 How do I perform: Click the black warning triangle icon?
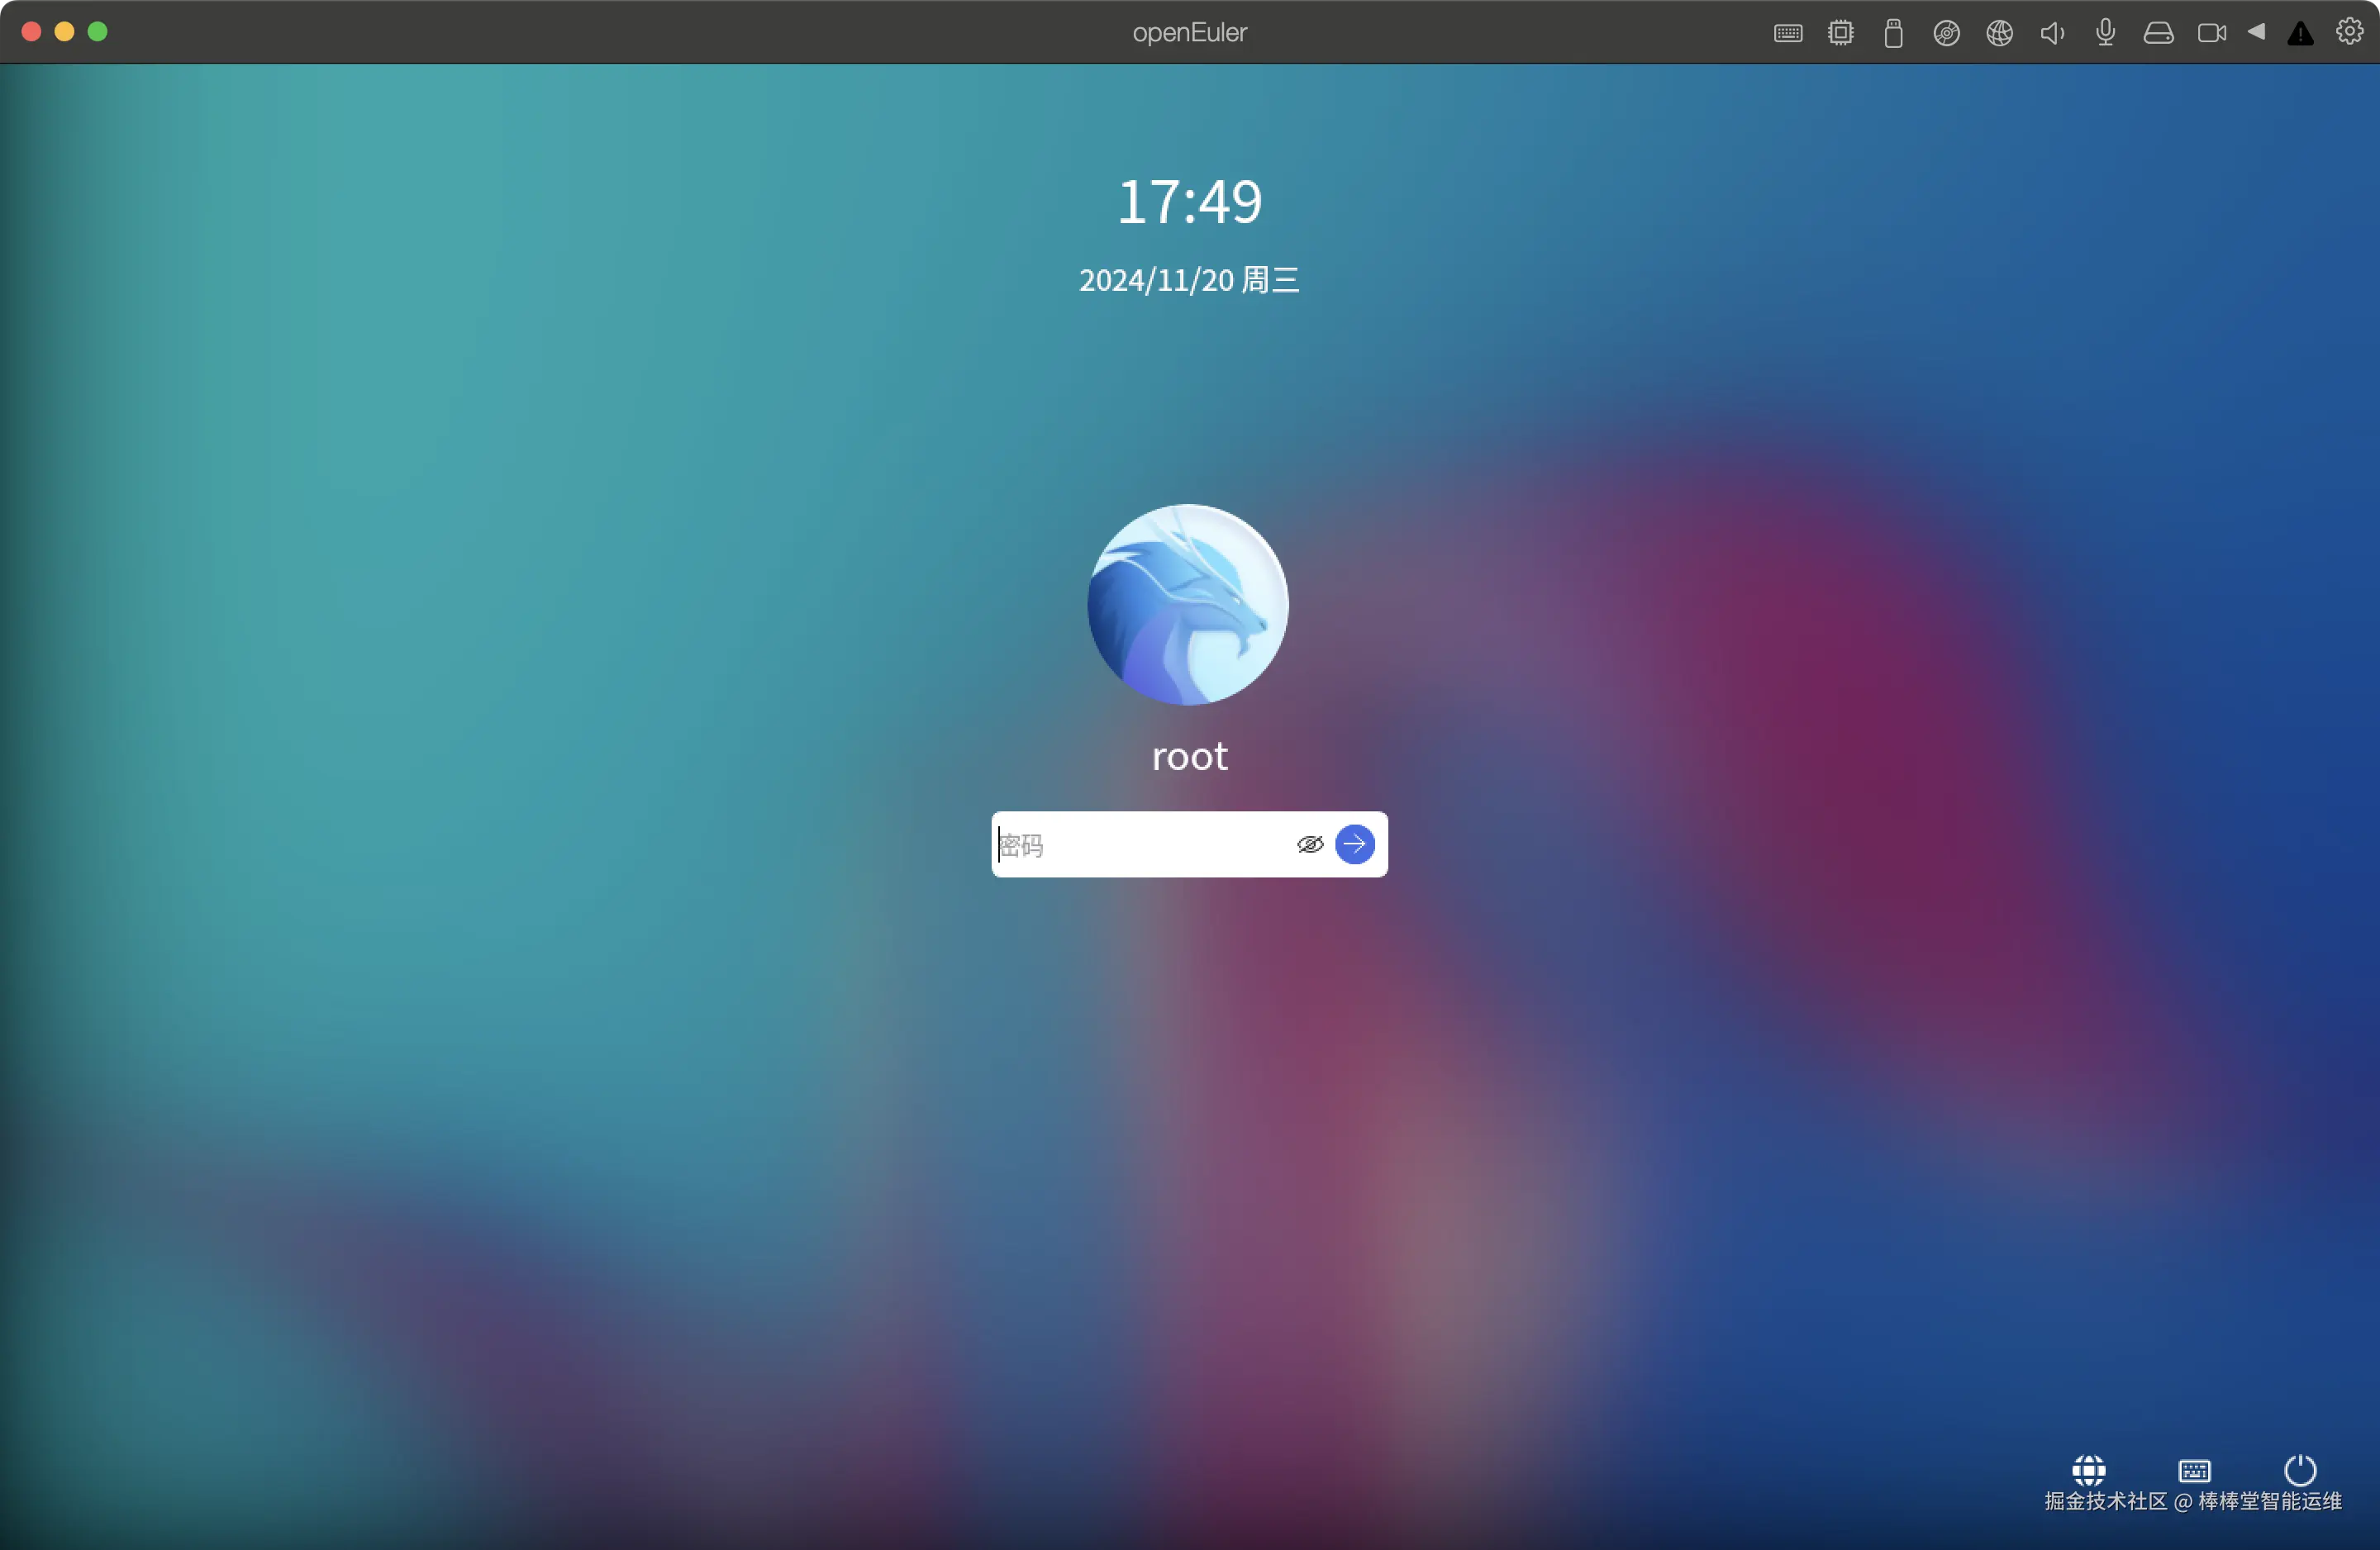click(x=2300, y=34)
